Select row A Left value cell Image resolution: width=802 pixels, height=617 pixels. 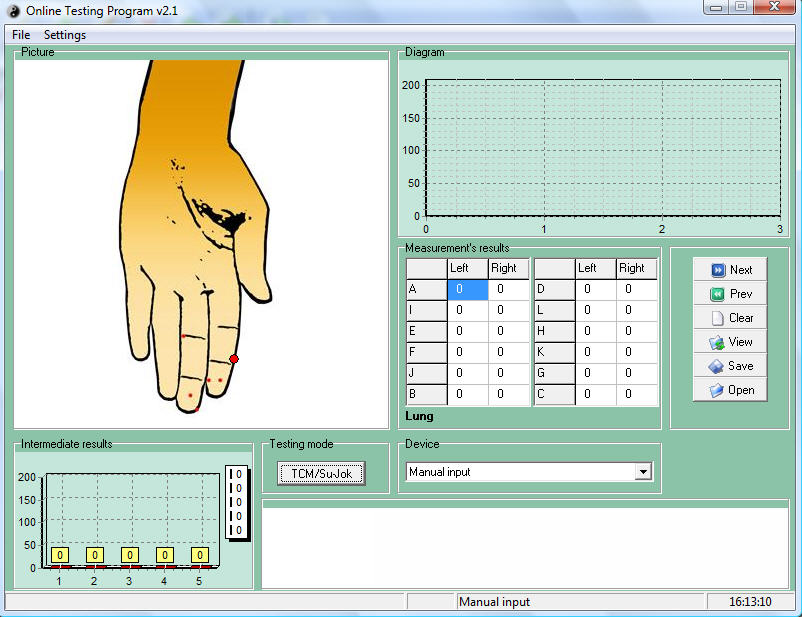point(467,290)
